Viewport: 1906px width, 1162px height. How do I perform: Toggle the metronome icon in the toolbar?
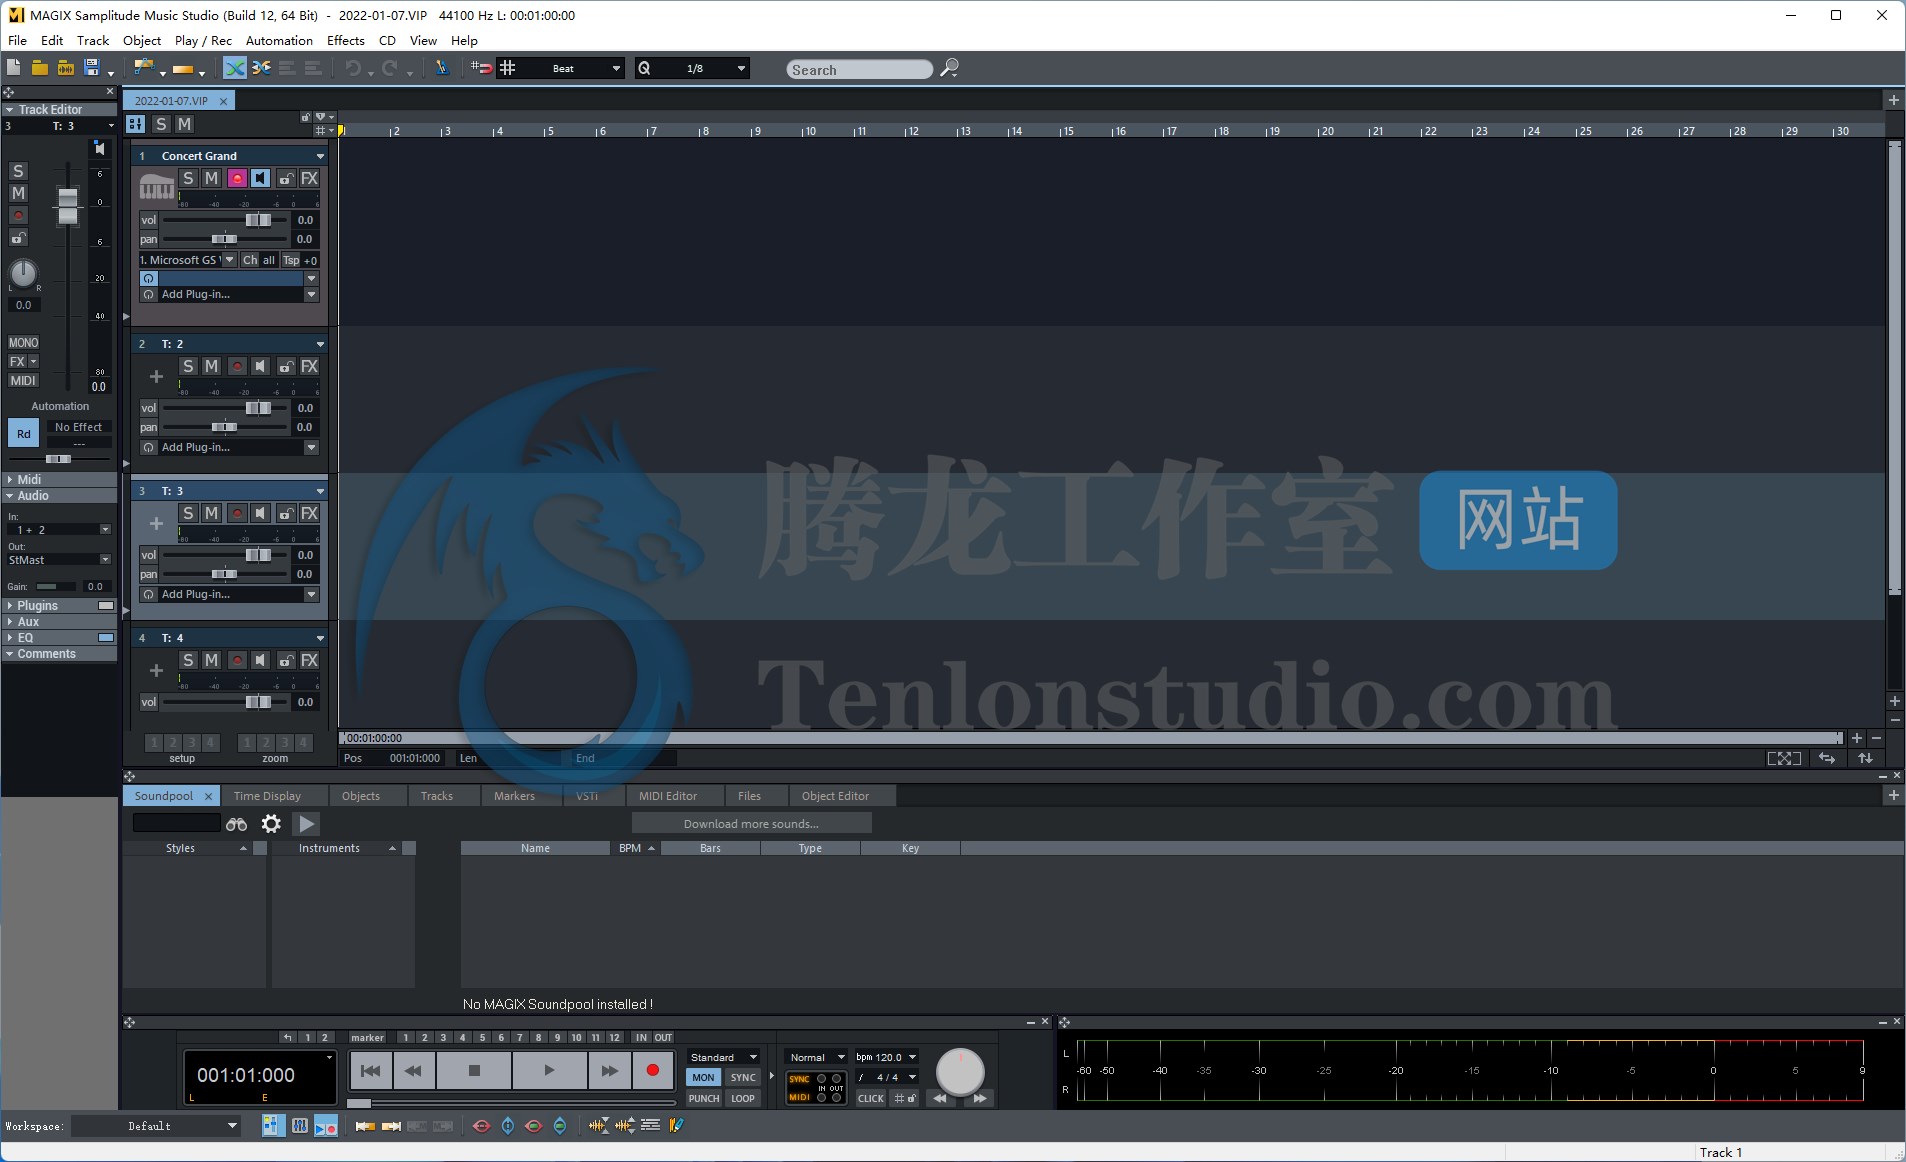coord(441,68)
